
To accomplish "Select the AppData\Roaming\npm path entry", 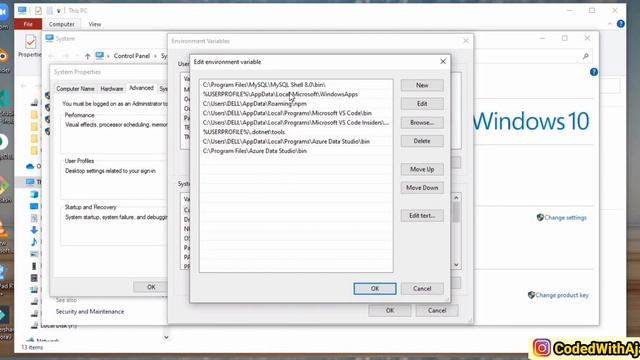I will [x=296, y=104].
